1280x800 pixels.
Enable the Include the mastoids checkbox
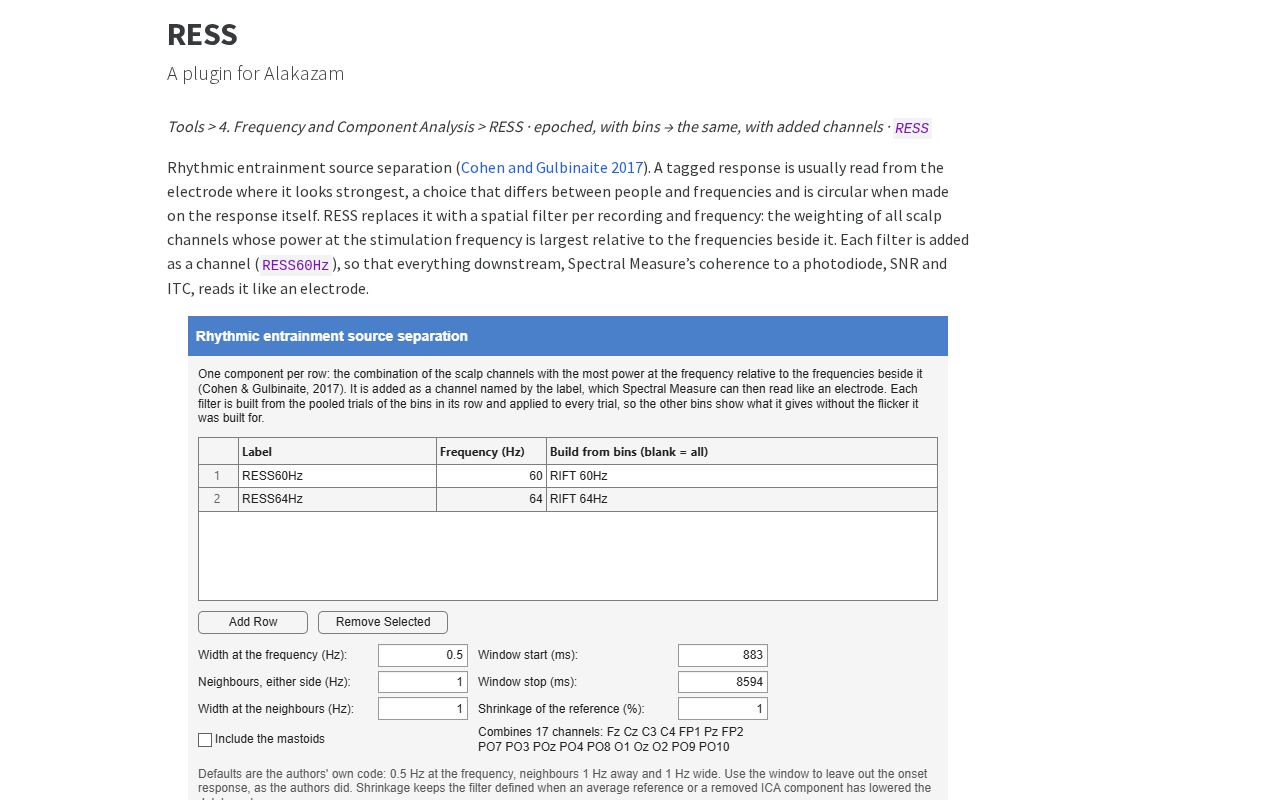205,740
